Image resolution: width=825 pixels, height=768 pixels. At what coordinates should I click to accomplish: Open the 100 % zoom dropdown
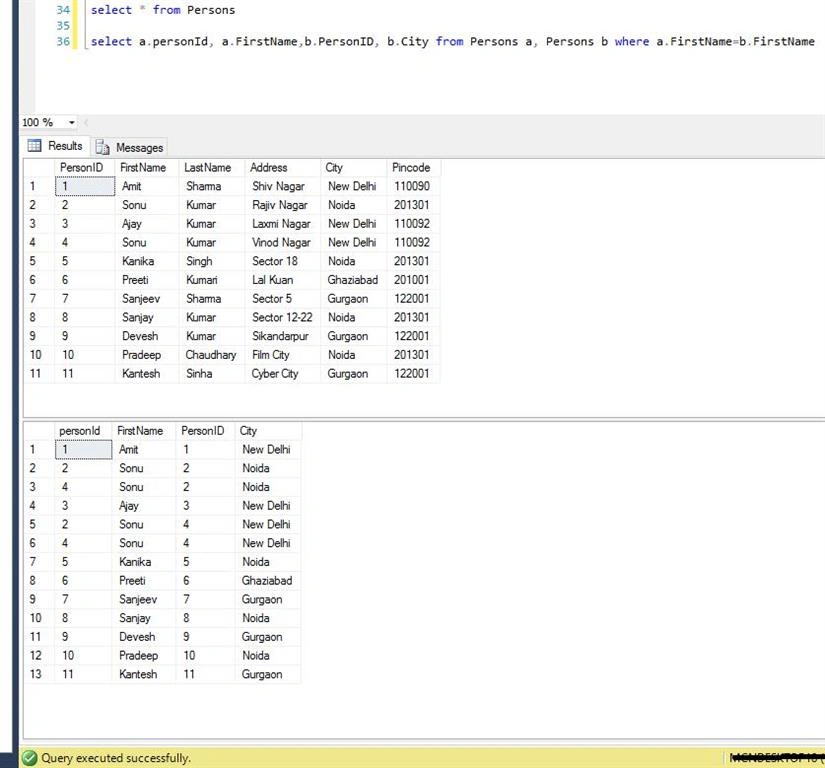point(49,123)
